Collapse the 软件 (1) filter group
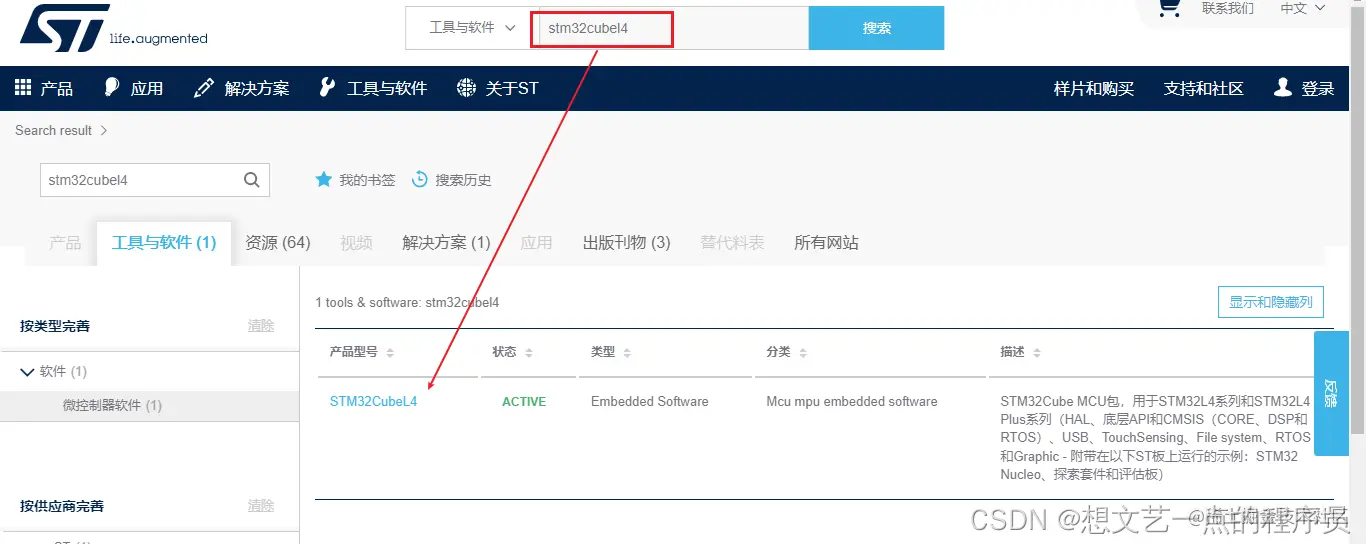Image resolution: width=1366 pixels, height=544 pixels. click(x=27, y=372)
